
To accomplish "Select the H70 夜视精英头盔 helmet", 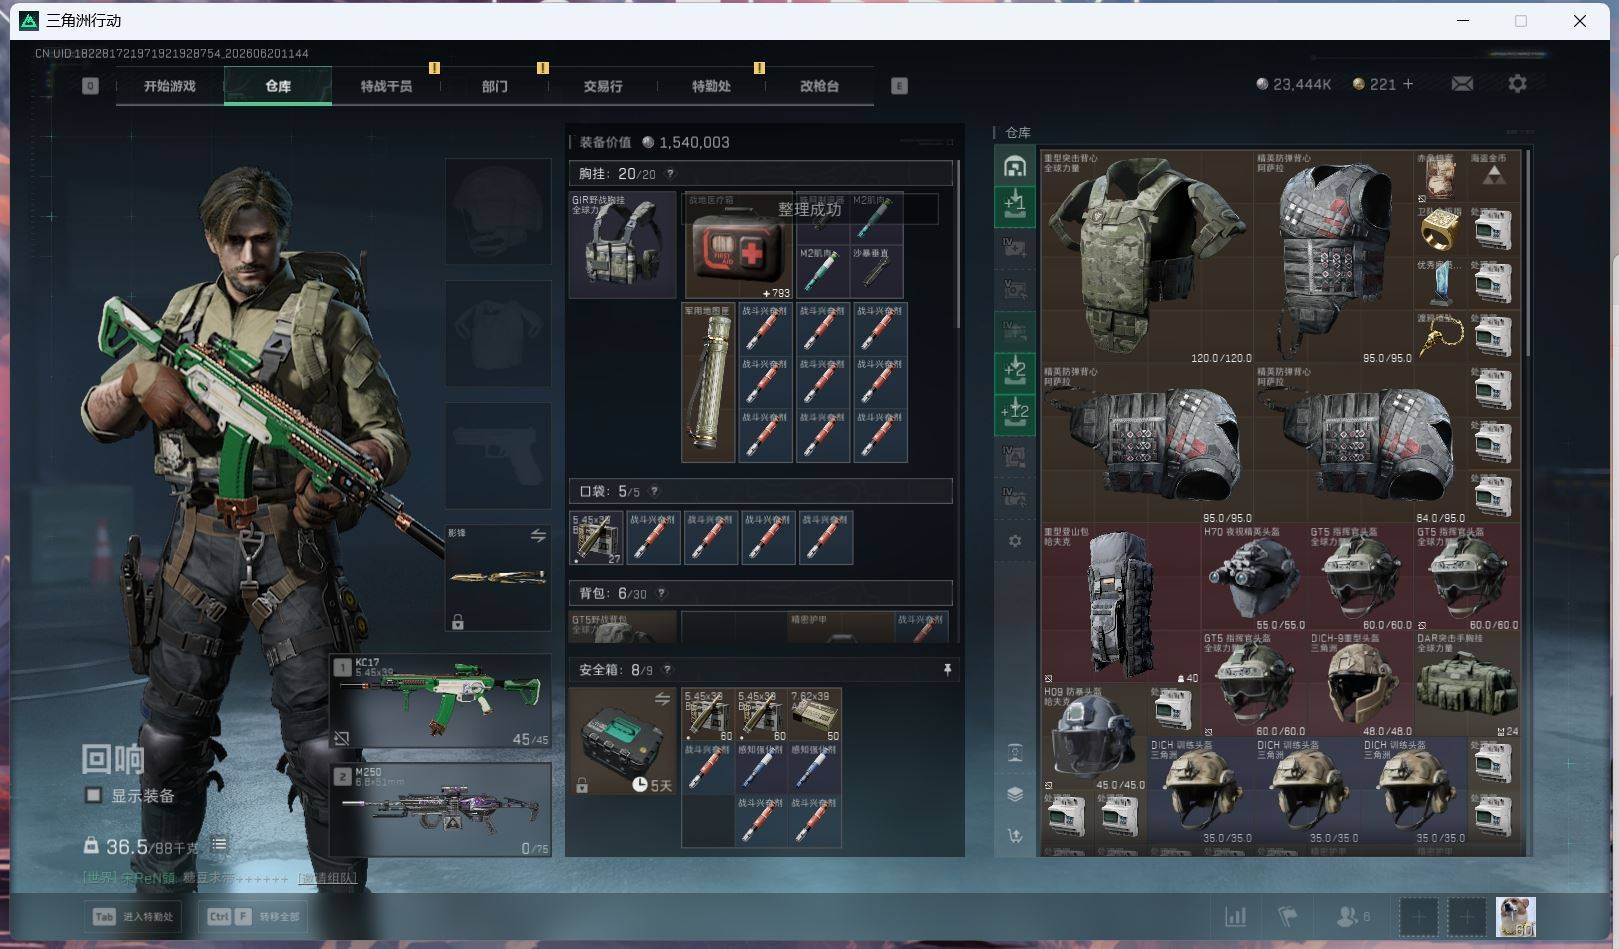I will [x=1254, y=578].
